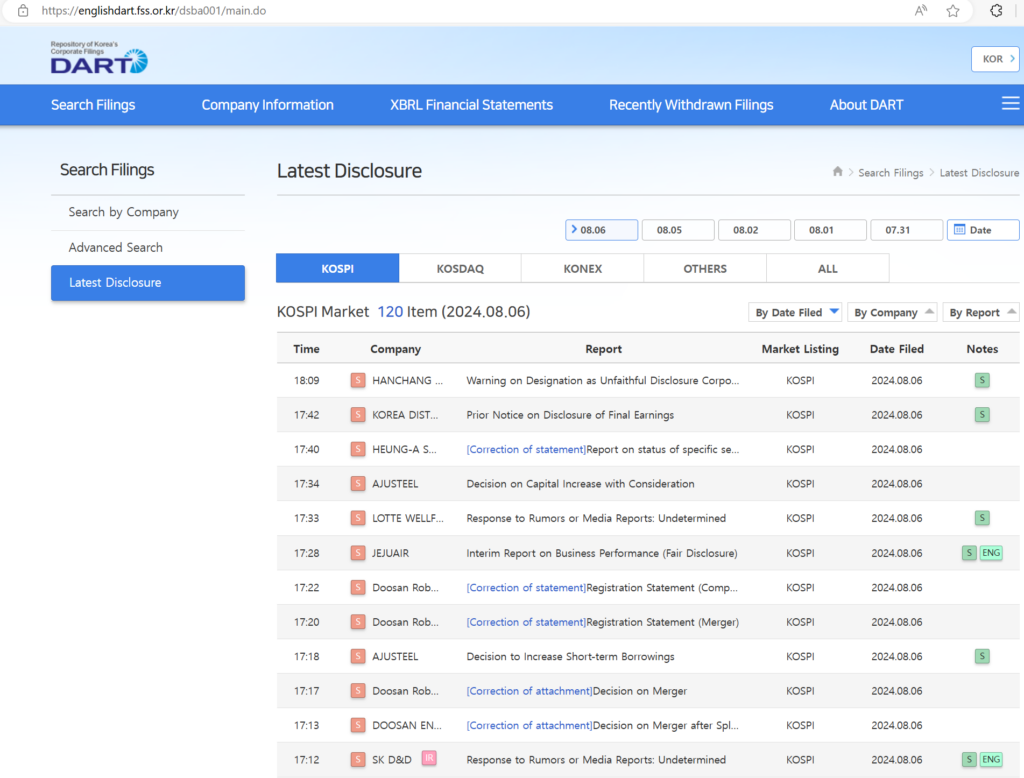Click the ENG badge in the SK D&D row
The height and width of the screenshot is (778, 1024).
coord(991,760)
